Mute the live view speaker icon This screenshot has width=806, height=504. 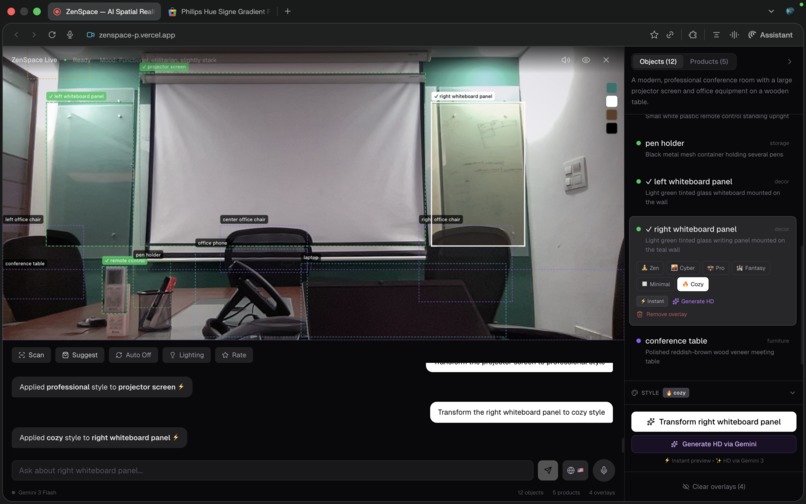point(565,60)
